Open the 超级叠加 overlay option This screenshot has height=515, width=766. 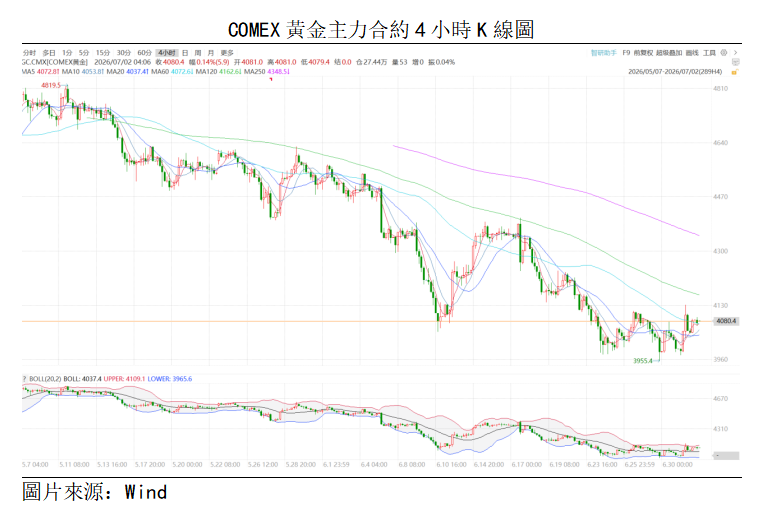668,52
